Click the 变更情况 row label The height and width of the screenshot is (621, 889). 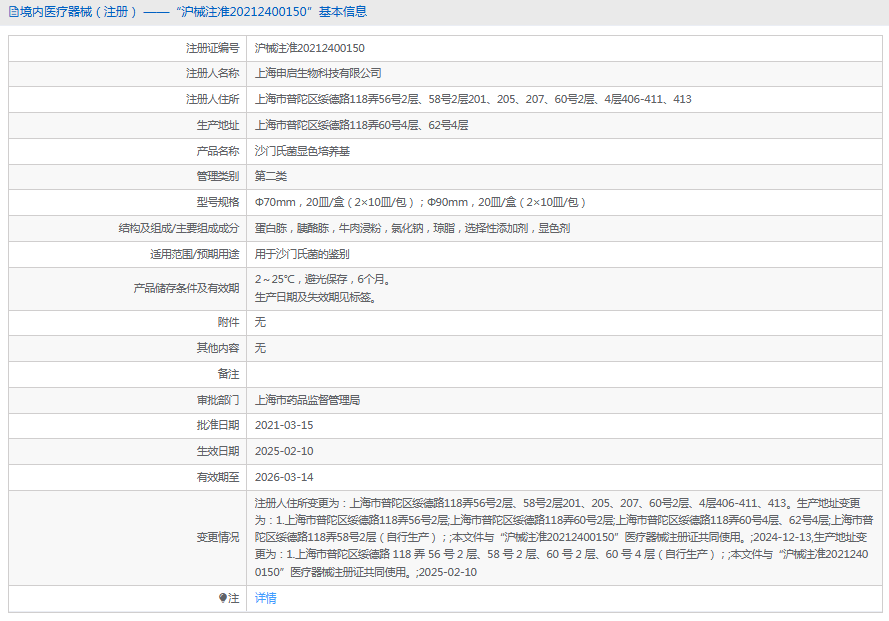(218, 538)
